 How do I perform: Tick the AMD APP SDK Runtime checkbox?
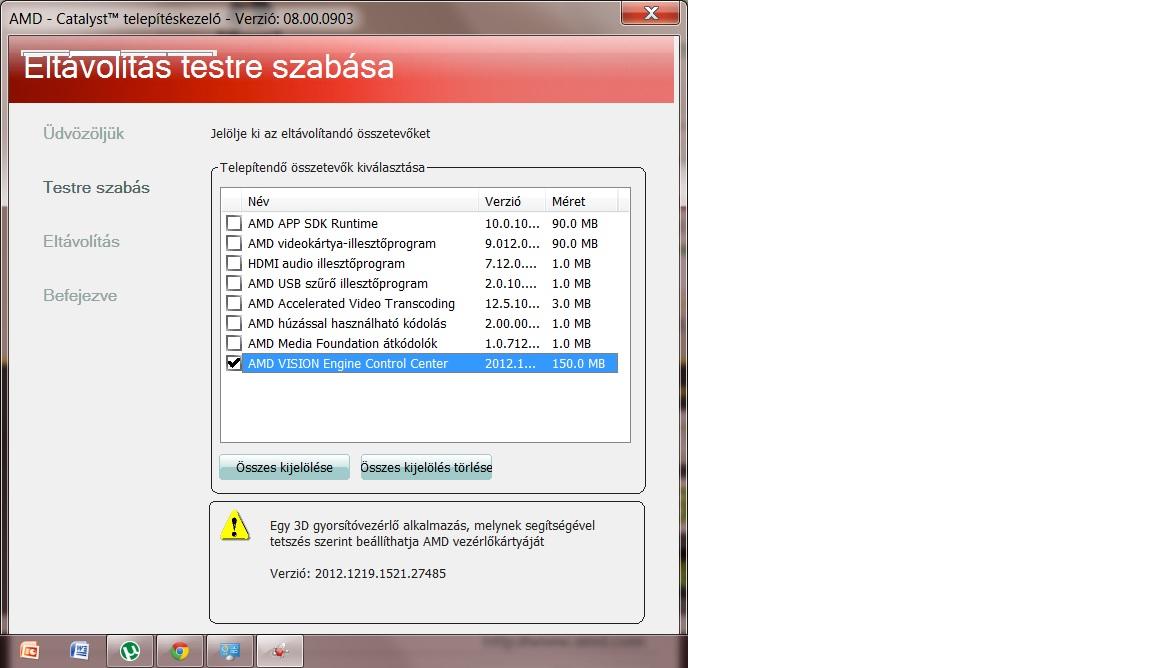(x=234, y=223)
